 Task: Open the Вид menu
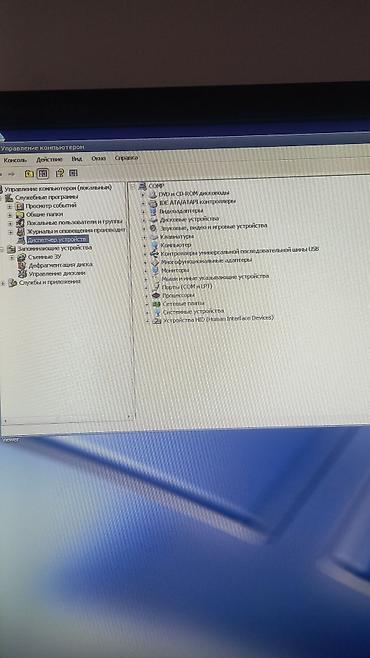[x=76, y=159]
